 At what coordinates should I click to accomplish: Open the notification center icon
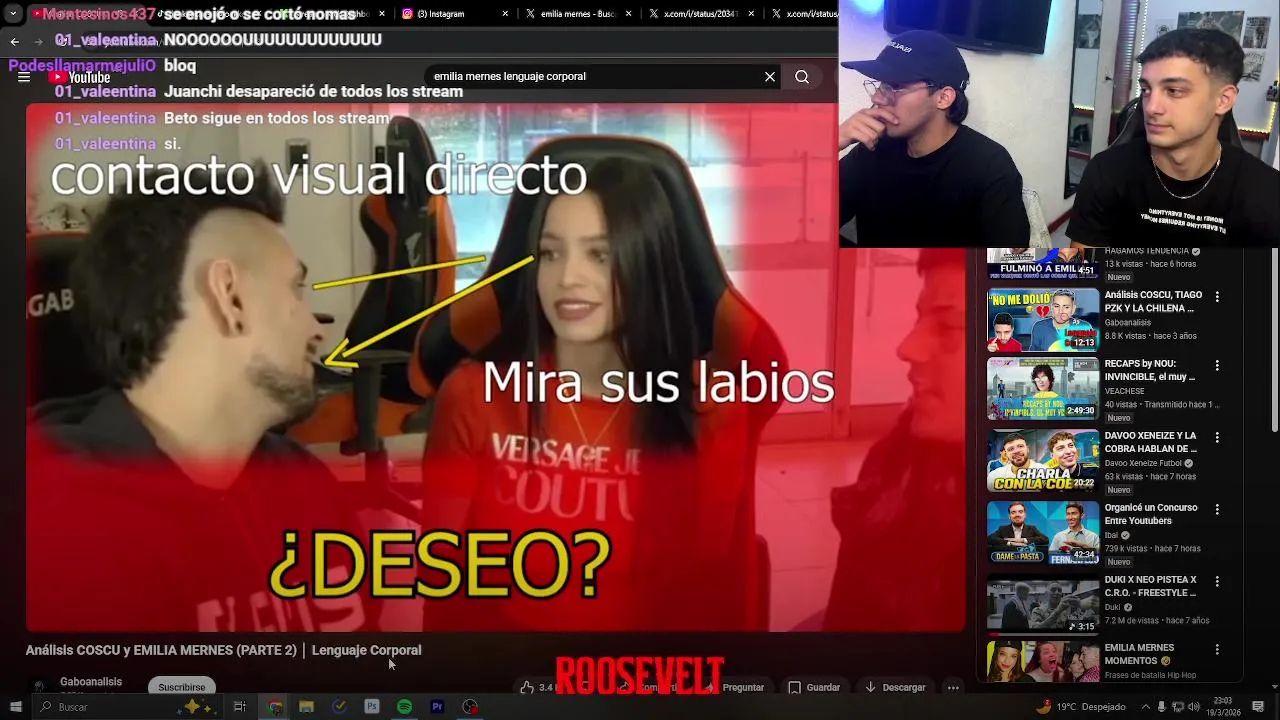(1258, 707)
